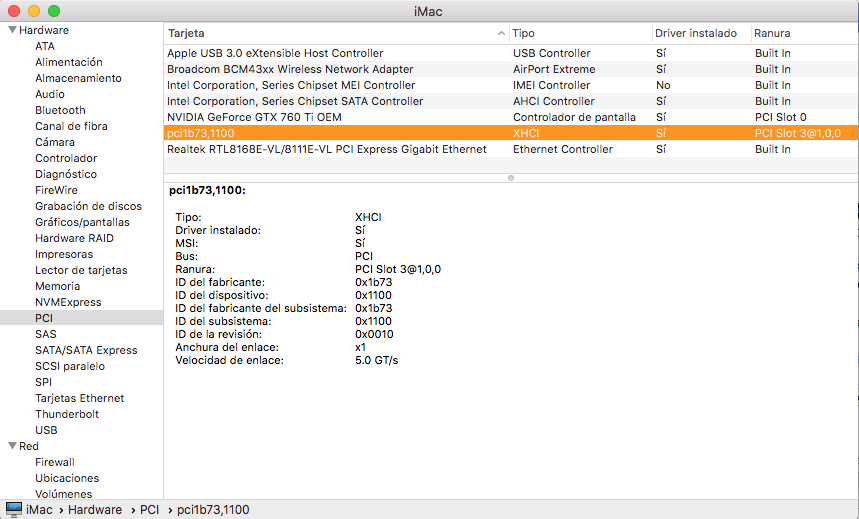859x519 pixels.
Task: Select Broadcom BCM43xx Wireless Network Adapter row
Action: [290, 69]
